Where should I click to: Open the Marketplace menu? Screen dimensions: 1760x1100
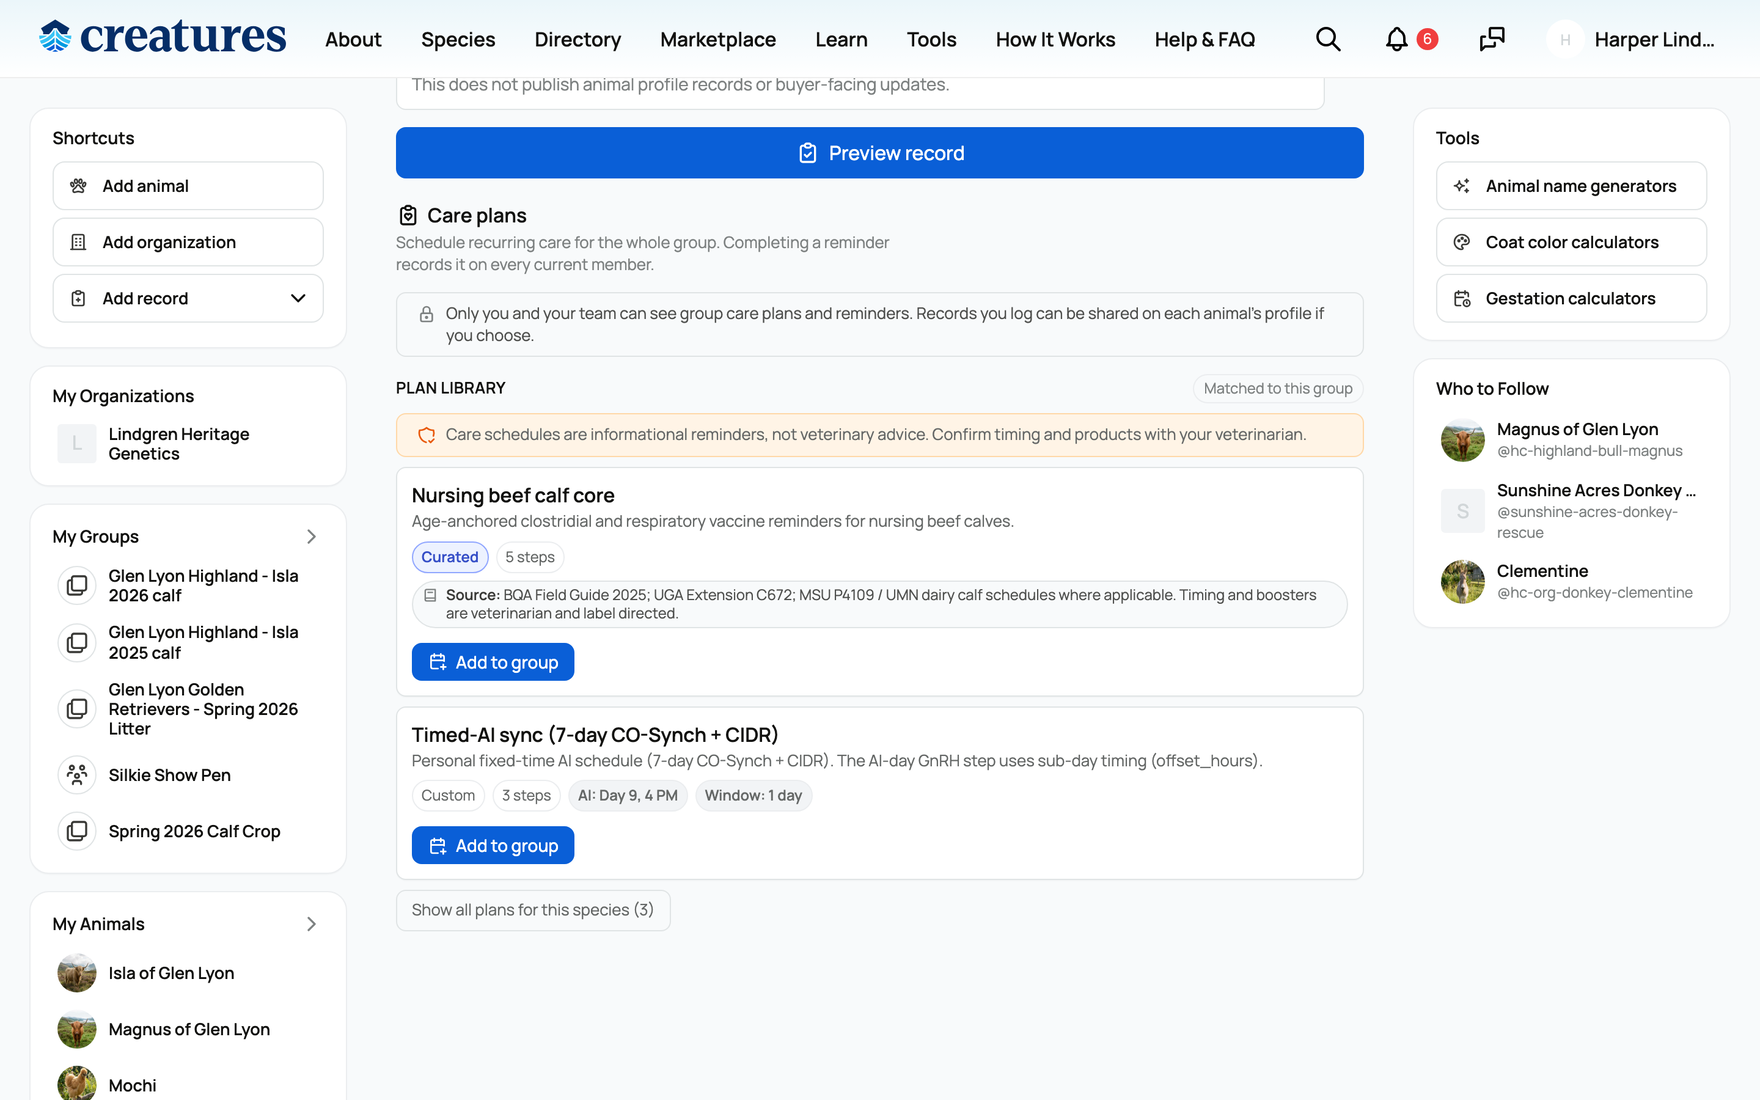(718, 39)
